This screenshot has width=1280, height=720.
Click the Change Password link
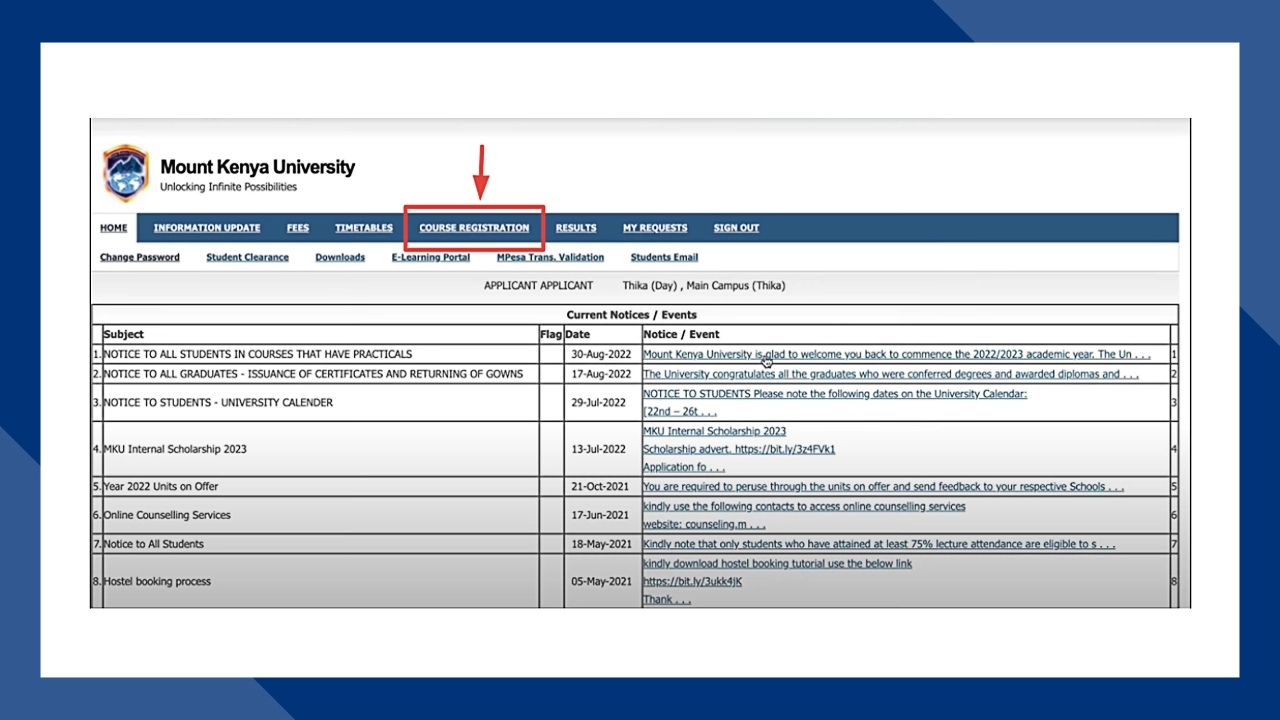(x=140, y=257)
